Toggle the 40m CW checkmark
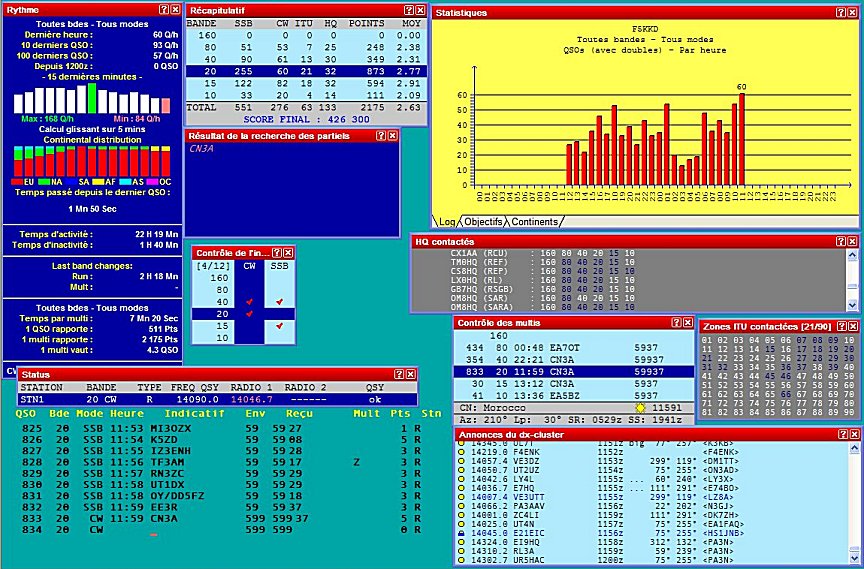The height and width of the screenshot is (569, 864). (250, 300)
